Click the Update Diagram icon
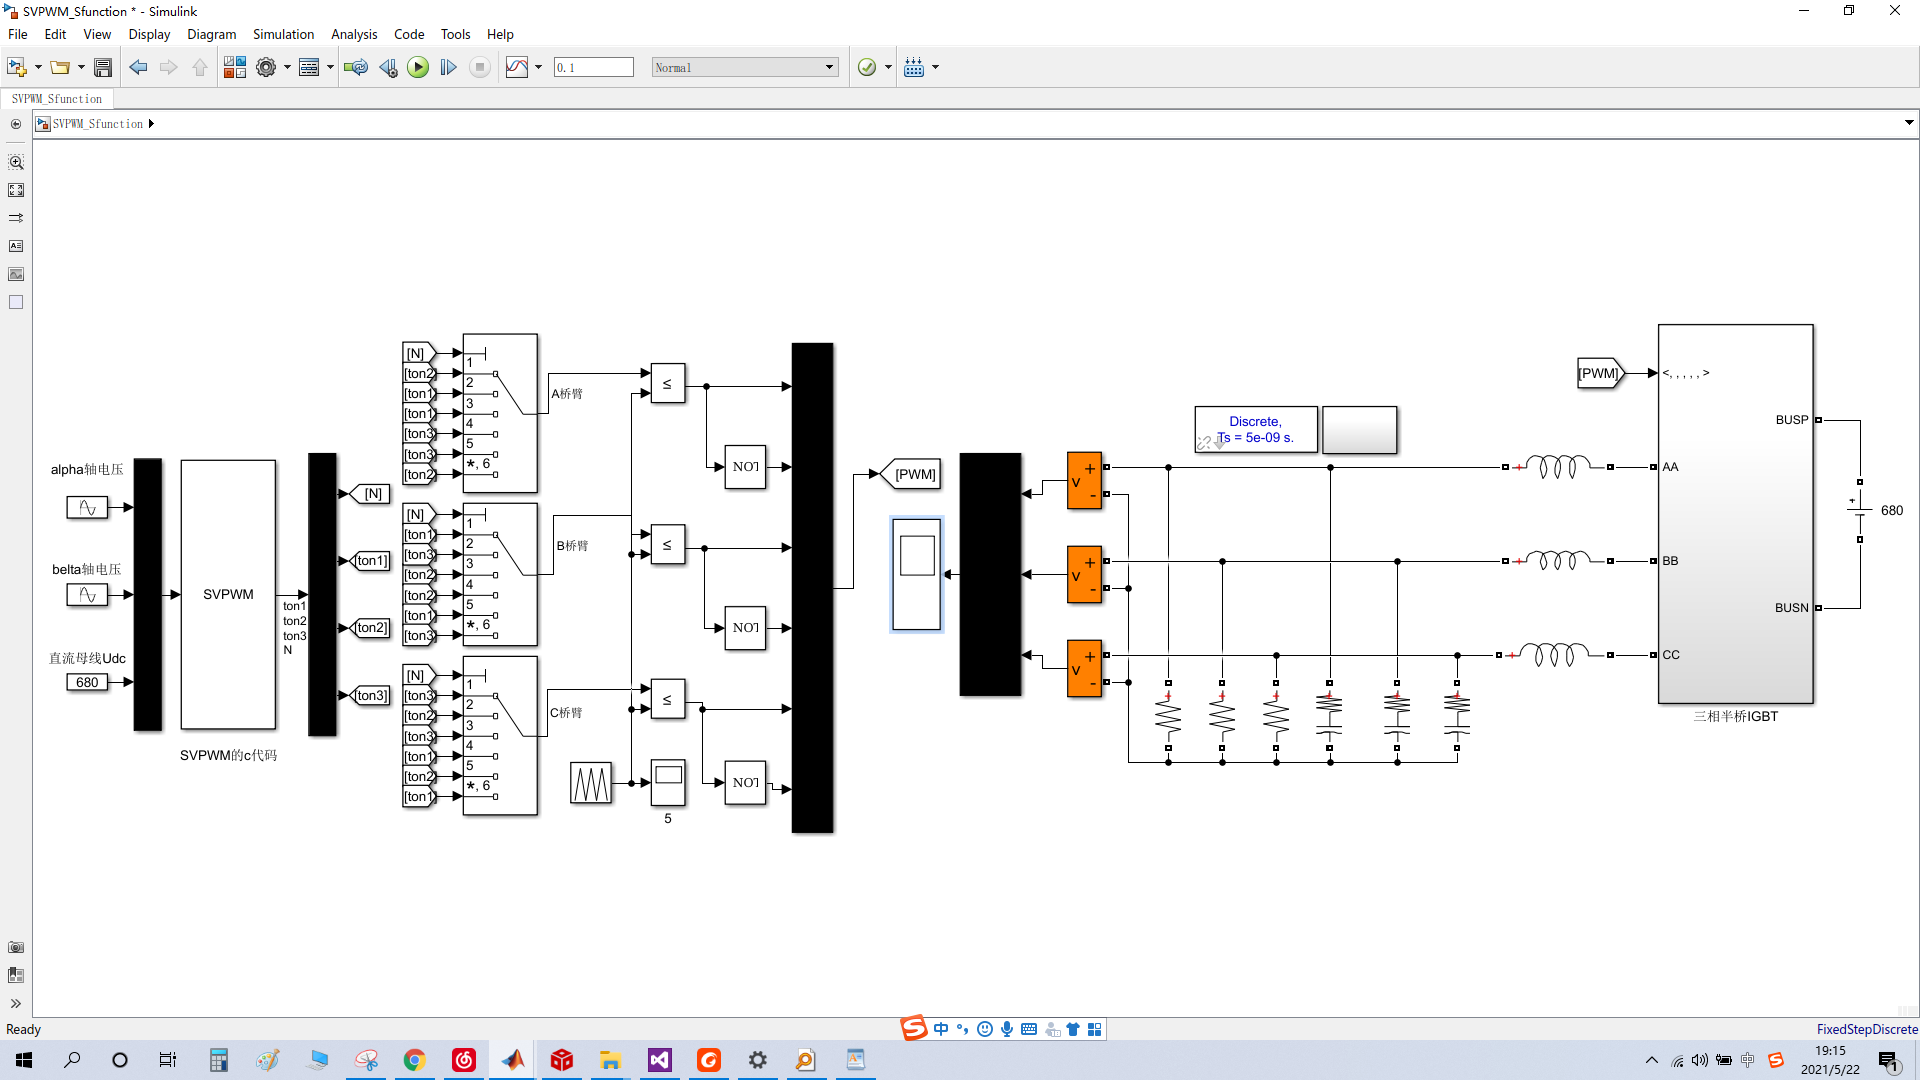Screen dimensions: 1920x1080 [355, 67]
